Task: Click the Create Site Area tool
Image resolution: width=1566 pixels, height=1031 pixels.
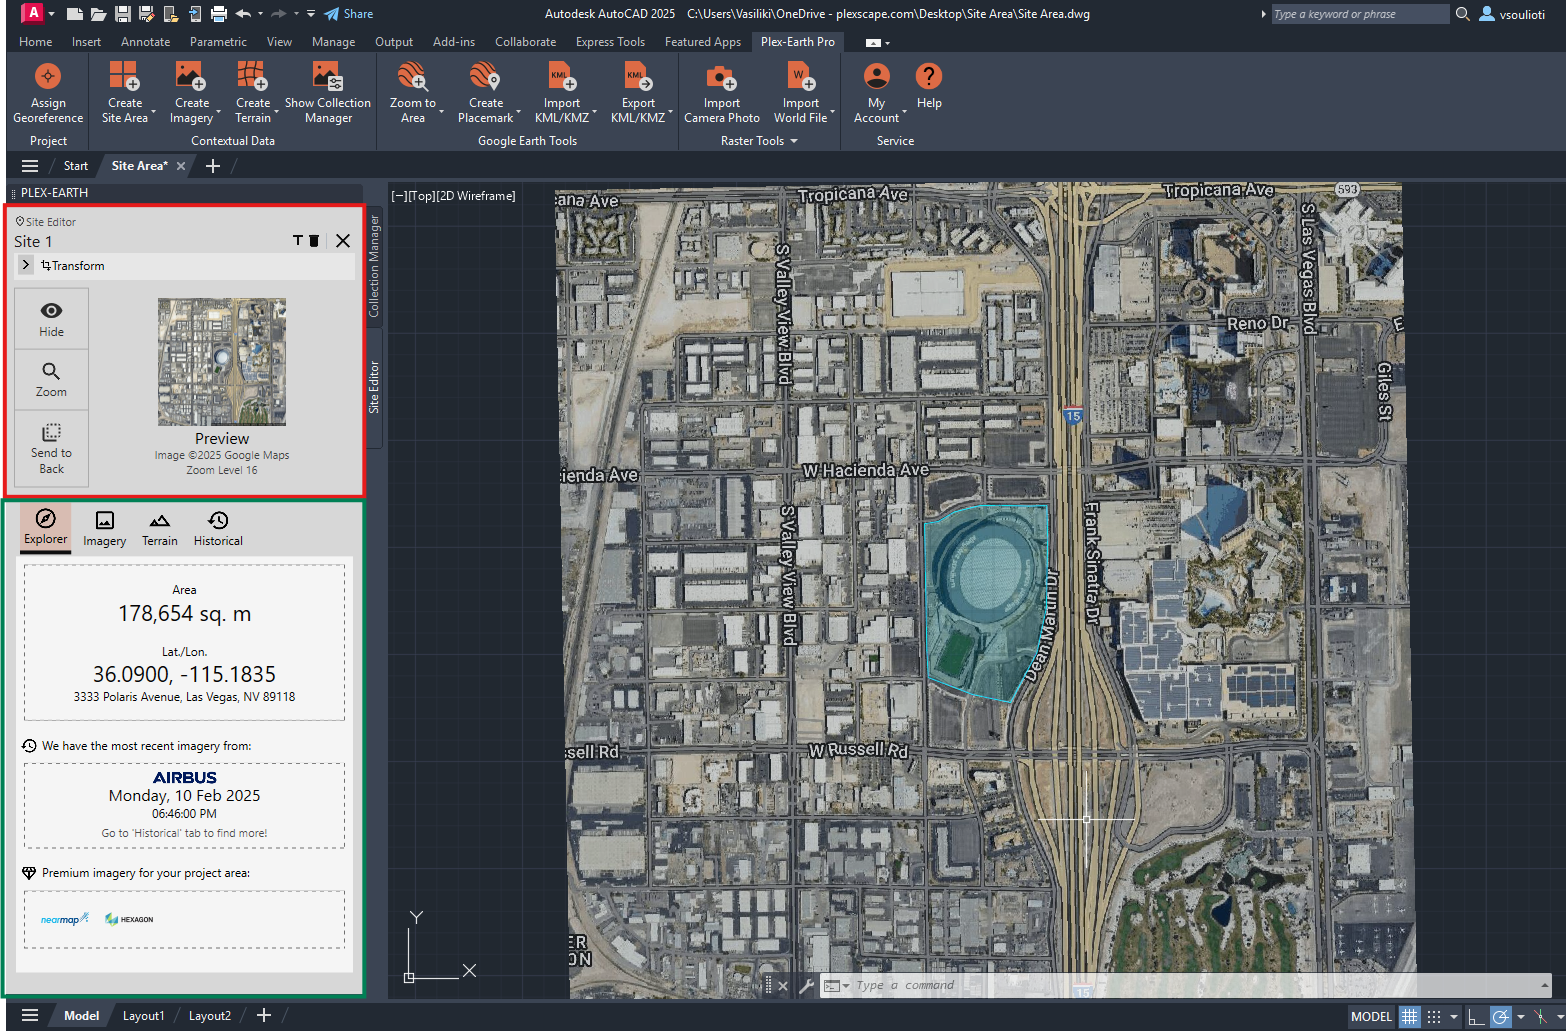Action: coord(125,93)
